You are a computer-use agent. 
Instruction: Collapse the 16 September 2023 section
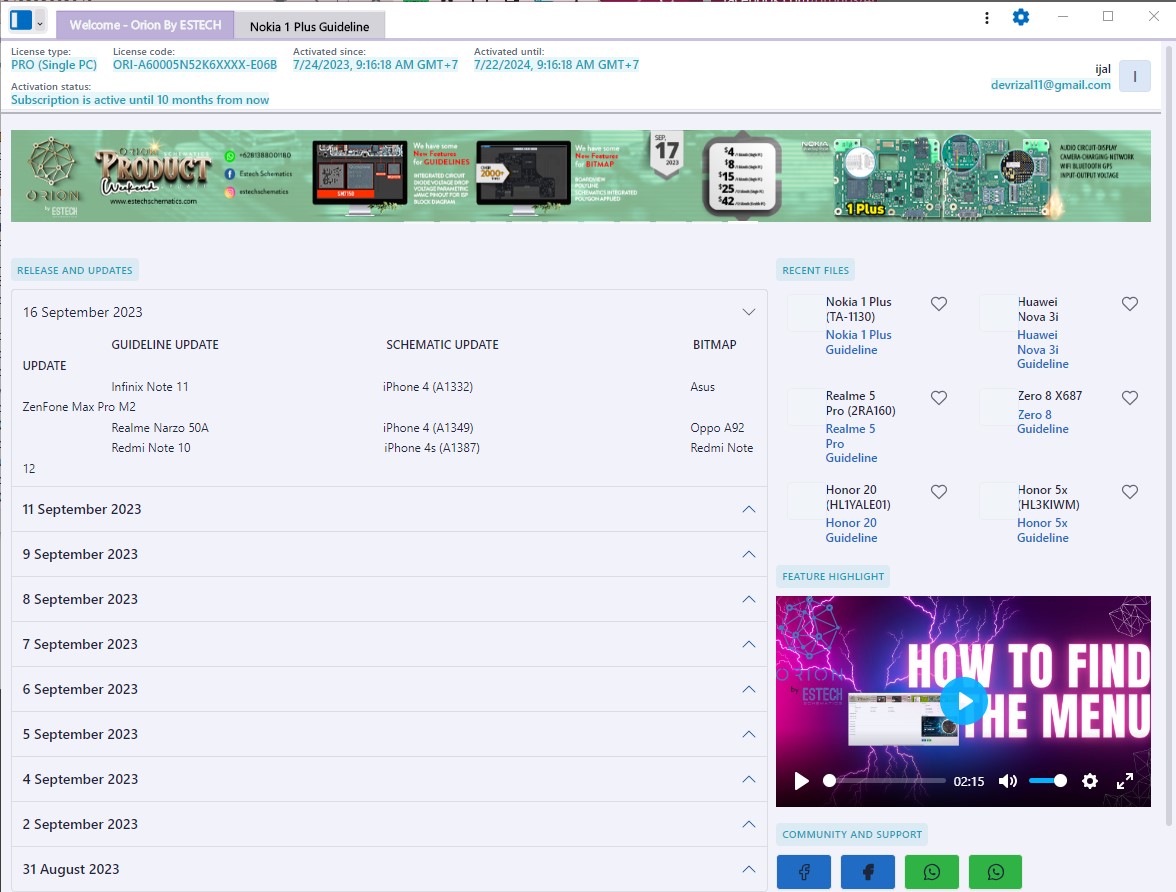pos(748,312)
